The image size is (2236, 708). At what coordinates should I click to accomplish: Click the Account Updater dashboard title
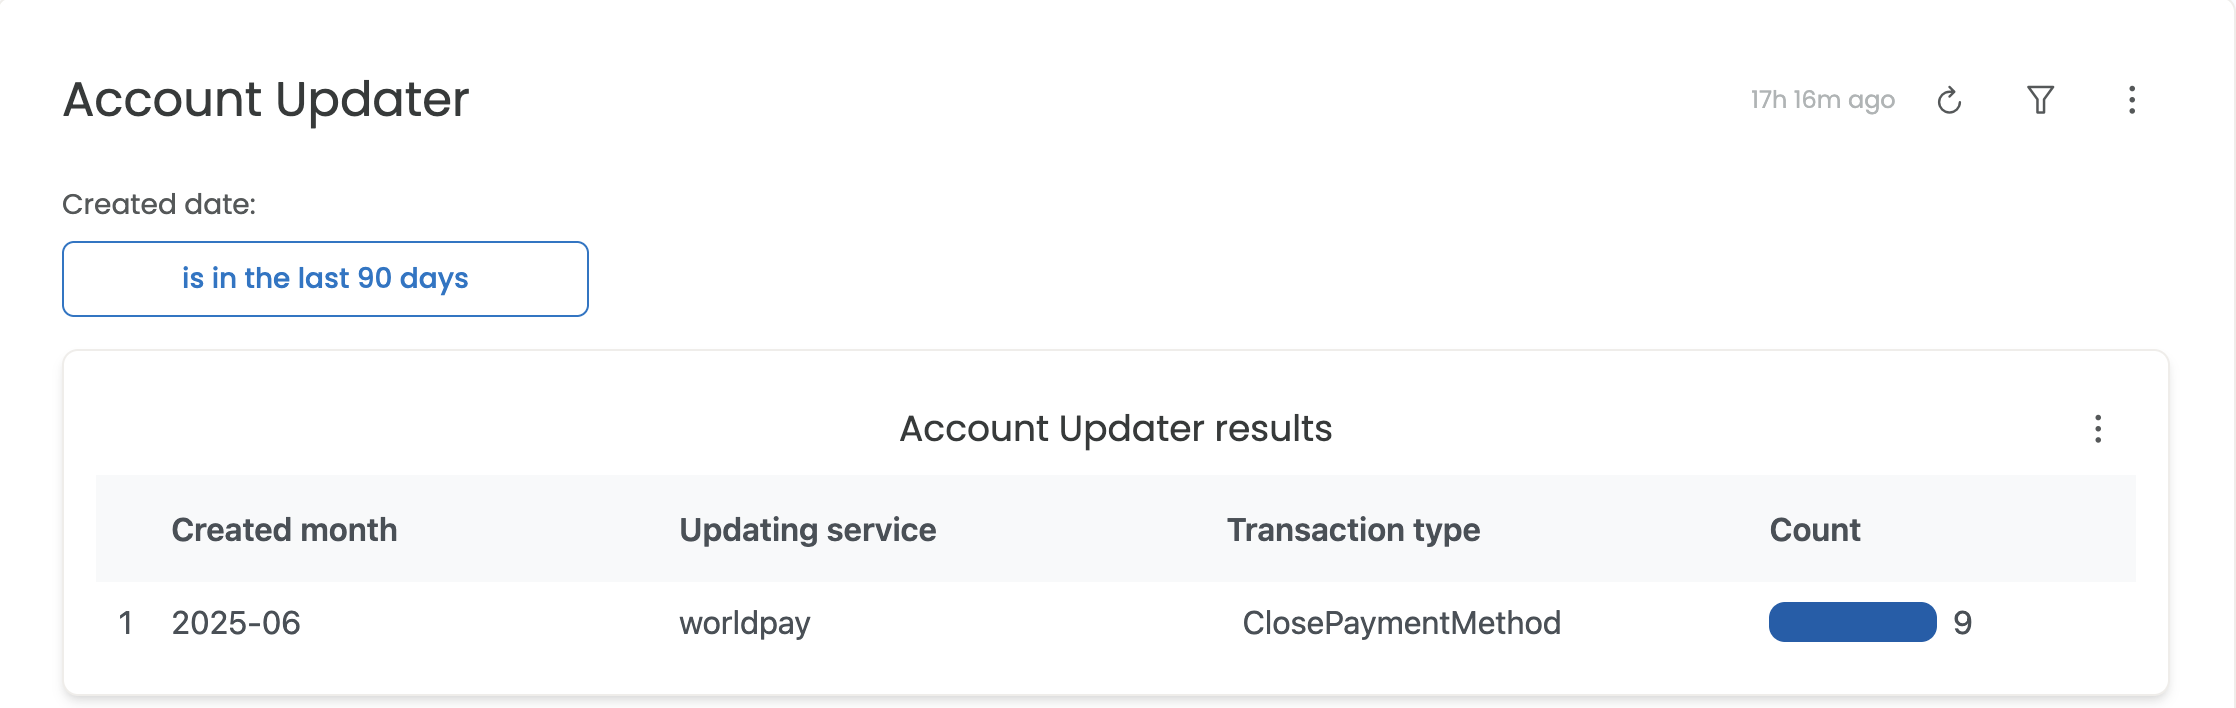(x=266, y=100)
